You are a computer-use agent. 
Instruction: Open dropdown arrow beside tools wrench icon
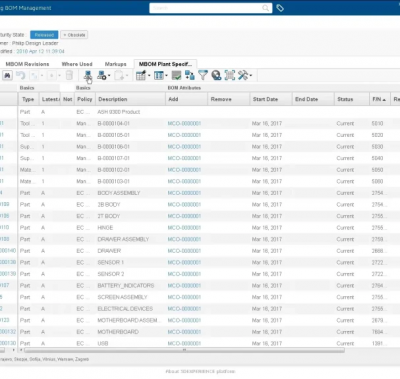click(251, 76)
